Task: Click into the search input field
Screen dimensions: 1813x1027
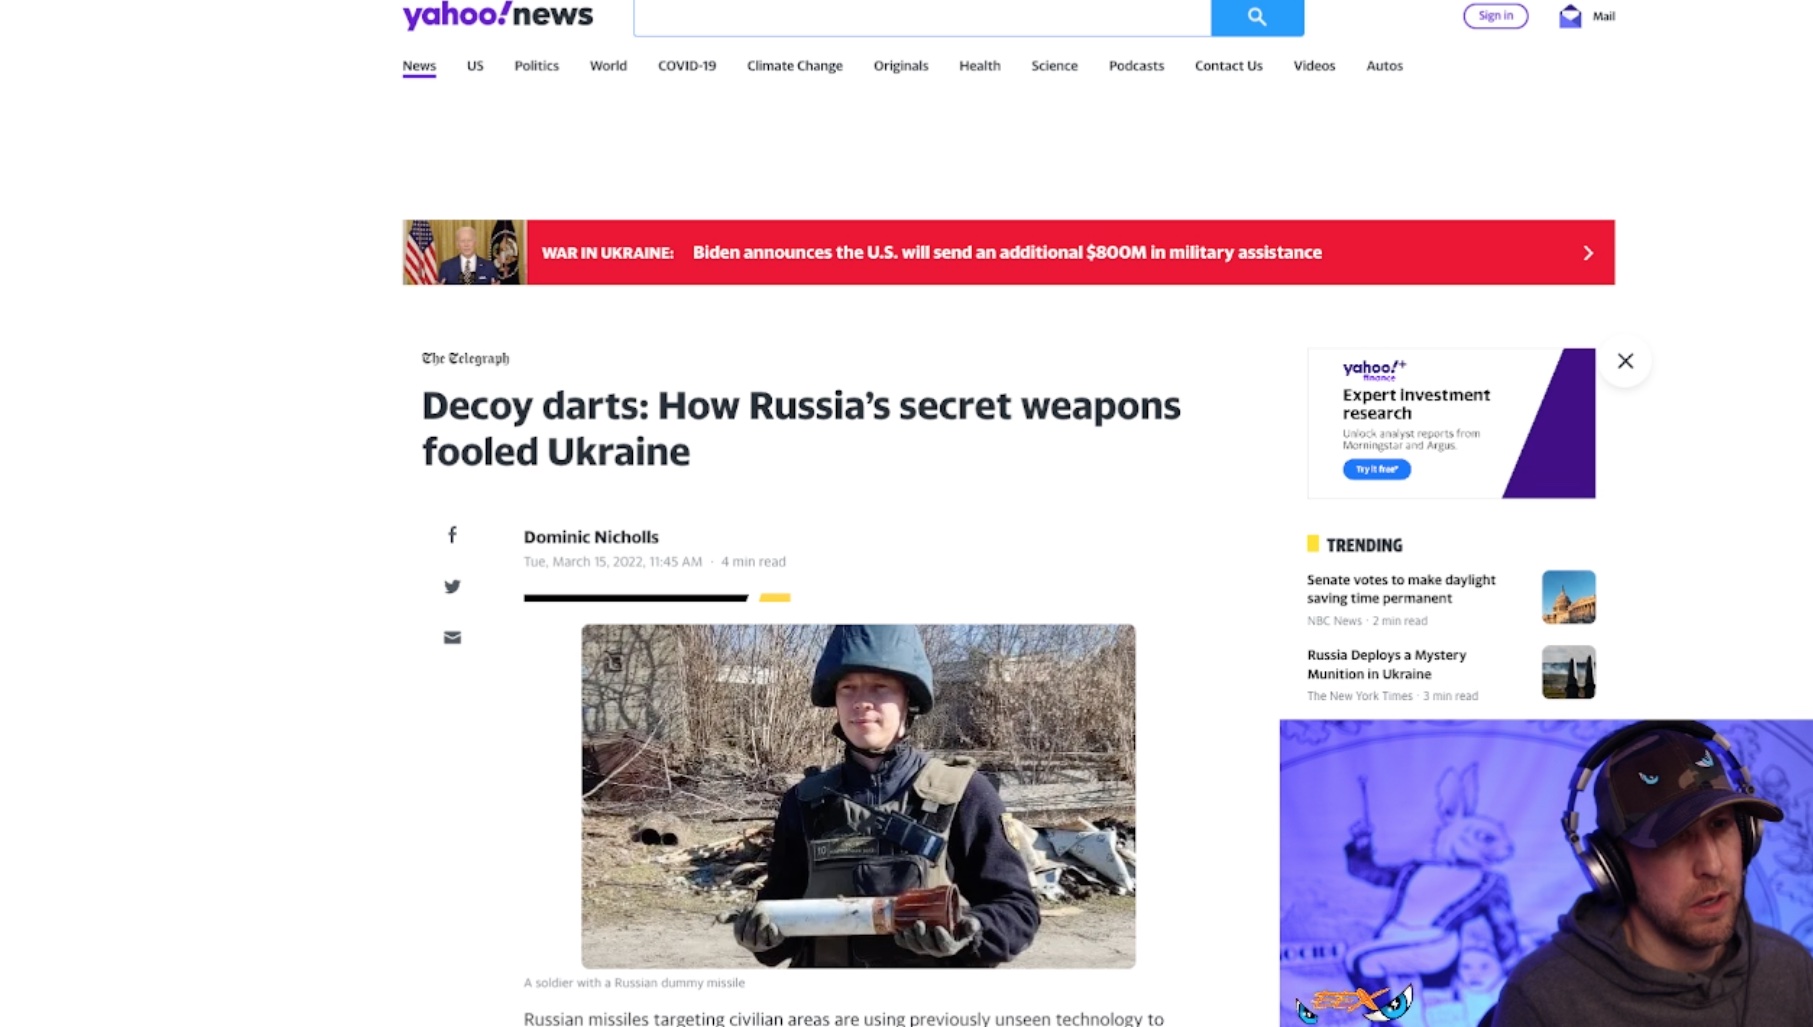Action: tap(922, 17)
